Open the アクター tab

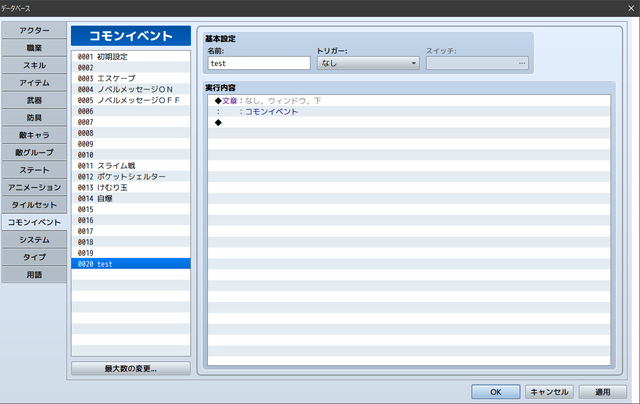click(34, 31)
